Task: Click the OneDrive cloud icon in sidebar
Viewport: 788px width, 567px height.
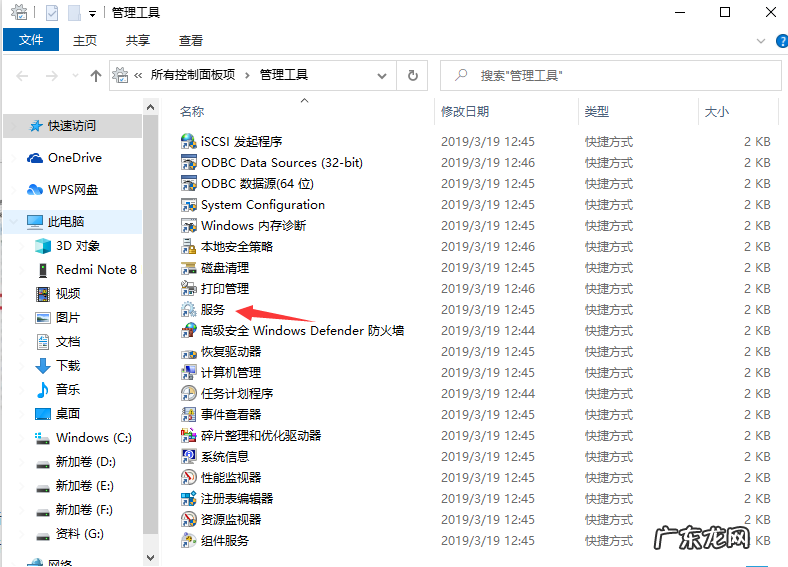Action: [35, 158]
